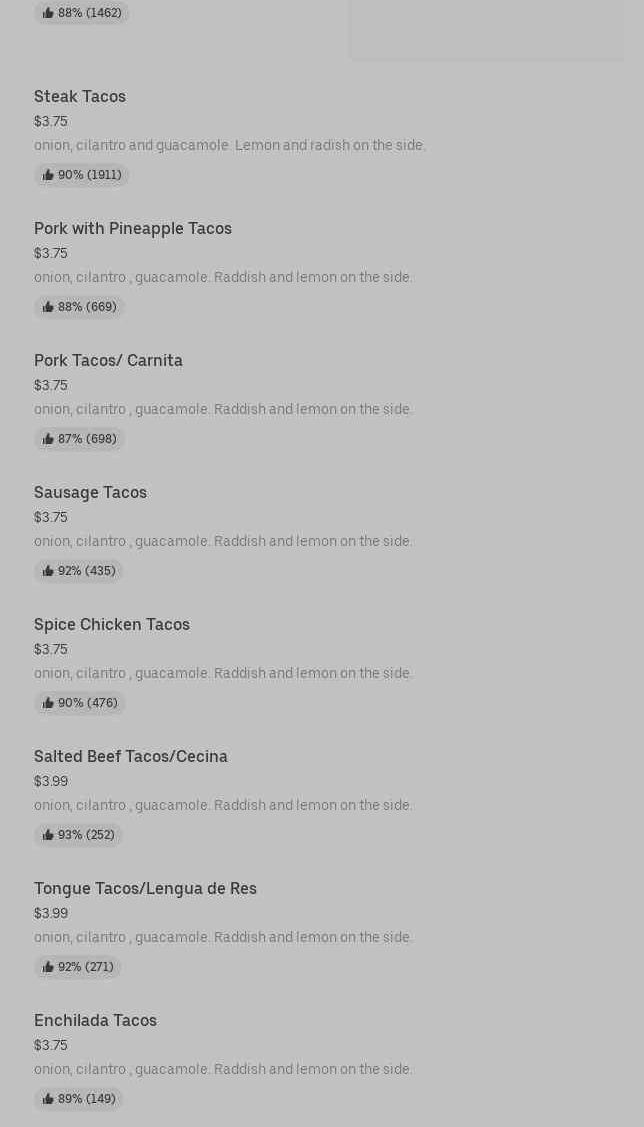
Task: Open the Steak Tacos menu item
Action: point(80,96)
